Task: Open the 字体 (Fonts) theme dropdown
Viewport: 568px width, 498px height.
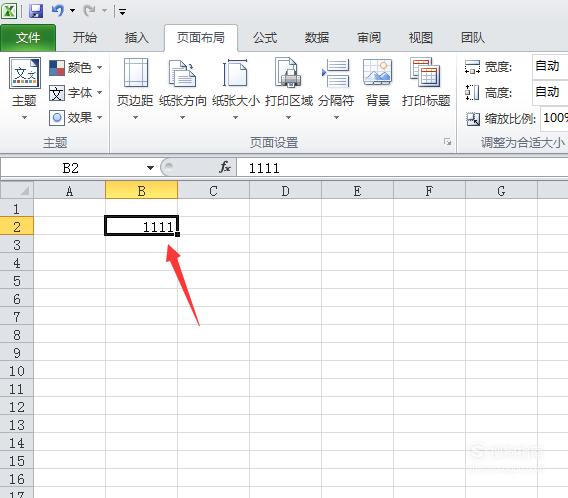Action: pyautogui.click(x=76, y=93)
